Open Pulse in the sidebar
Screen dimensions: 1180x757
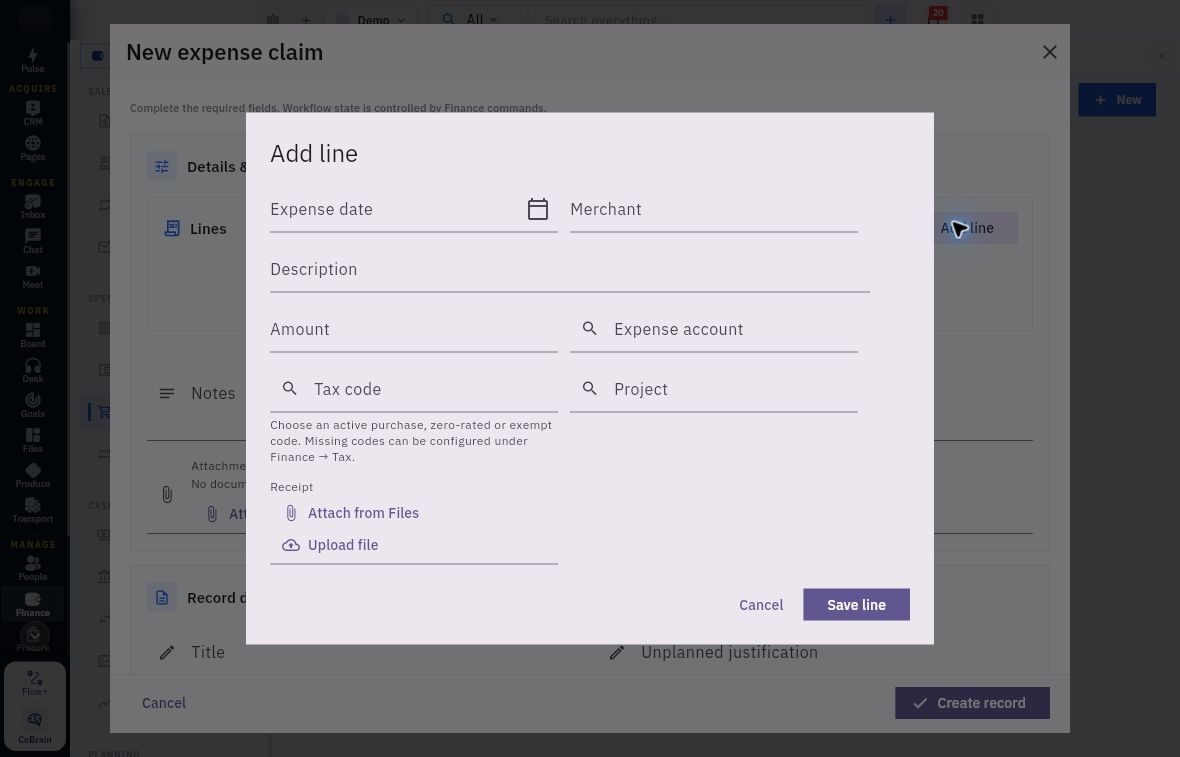(32, 60)
